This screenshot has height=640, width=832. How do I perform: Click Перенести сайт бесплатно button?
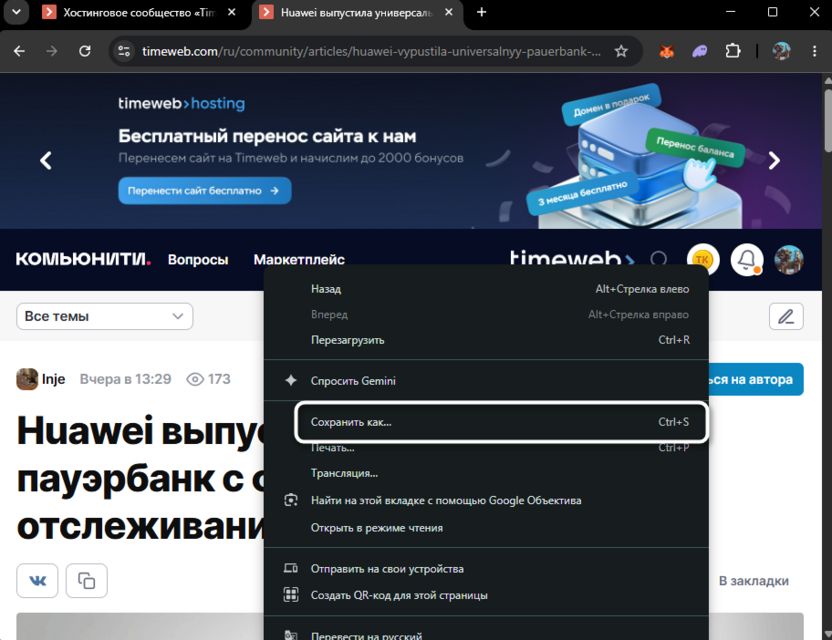204,191
